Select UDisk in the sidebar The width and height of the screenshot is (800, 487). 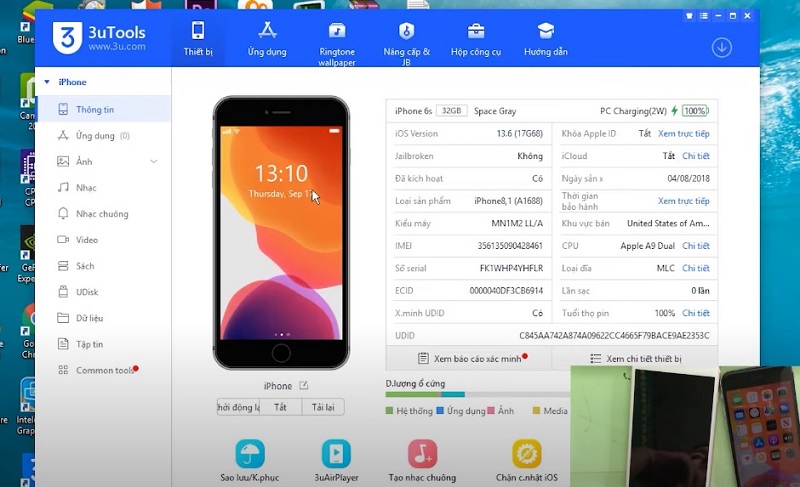point(104,292)
